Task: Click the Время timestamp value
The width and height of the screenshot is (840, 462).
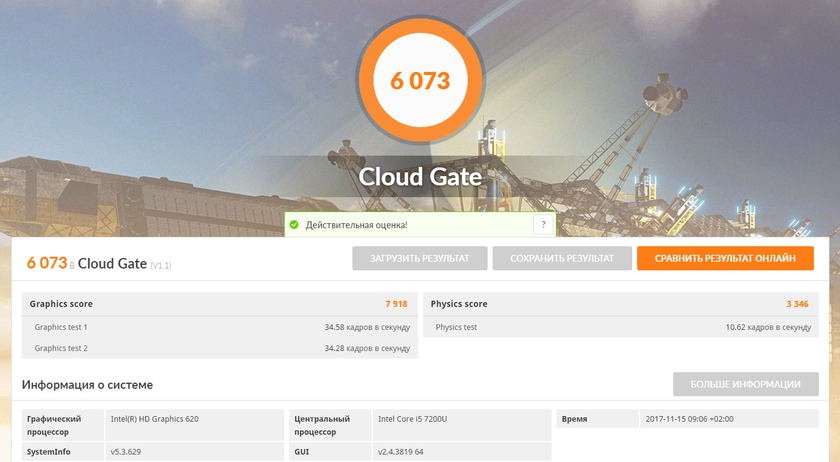Action: click(x=689, y=419)
